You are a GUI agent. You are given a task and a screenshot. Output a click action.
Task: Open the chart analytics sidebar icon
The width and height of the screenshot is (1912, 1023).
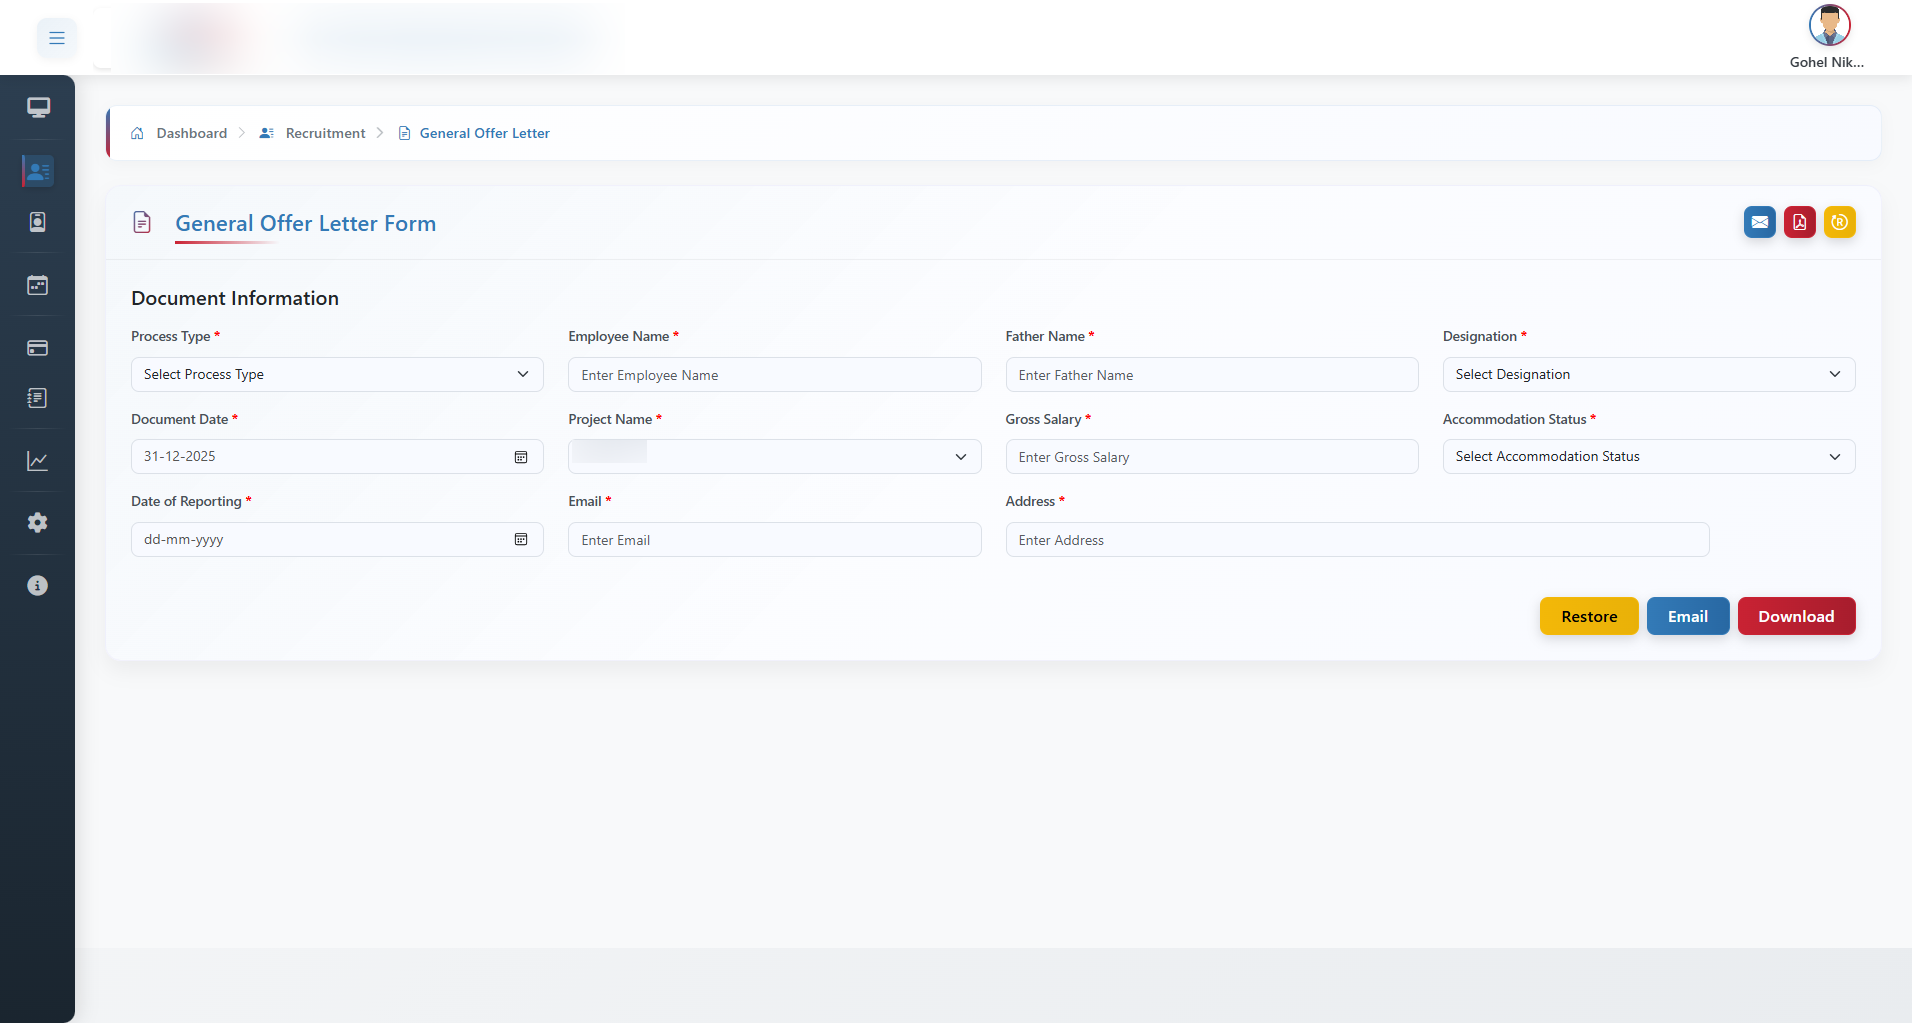point(38,461)
